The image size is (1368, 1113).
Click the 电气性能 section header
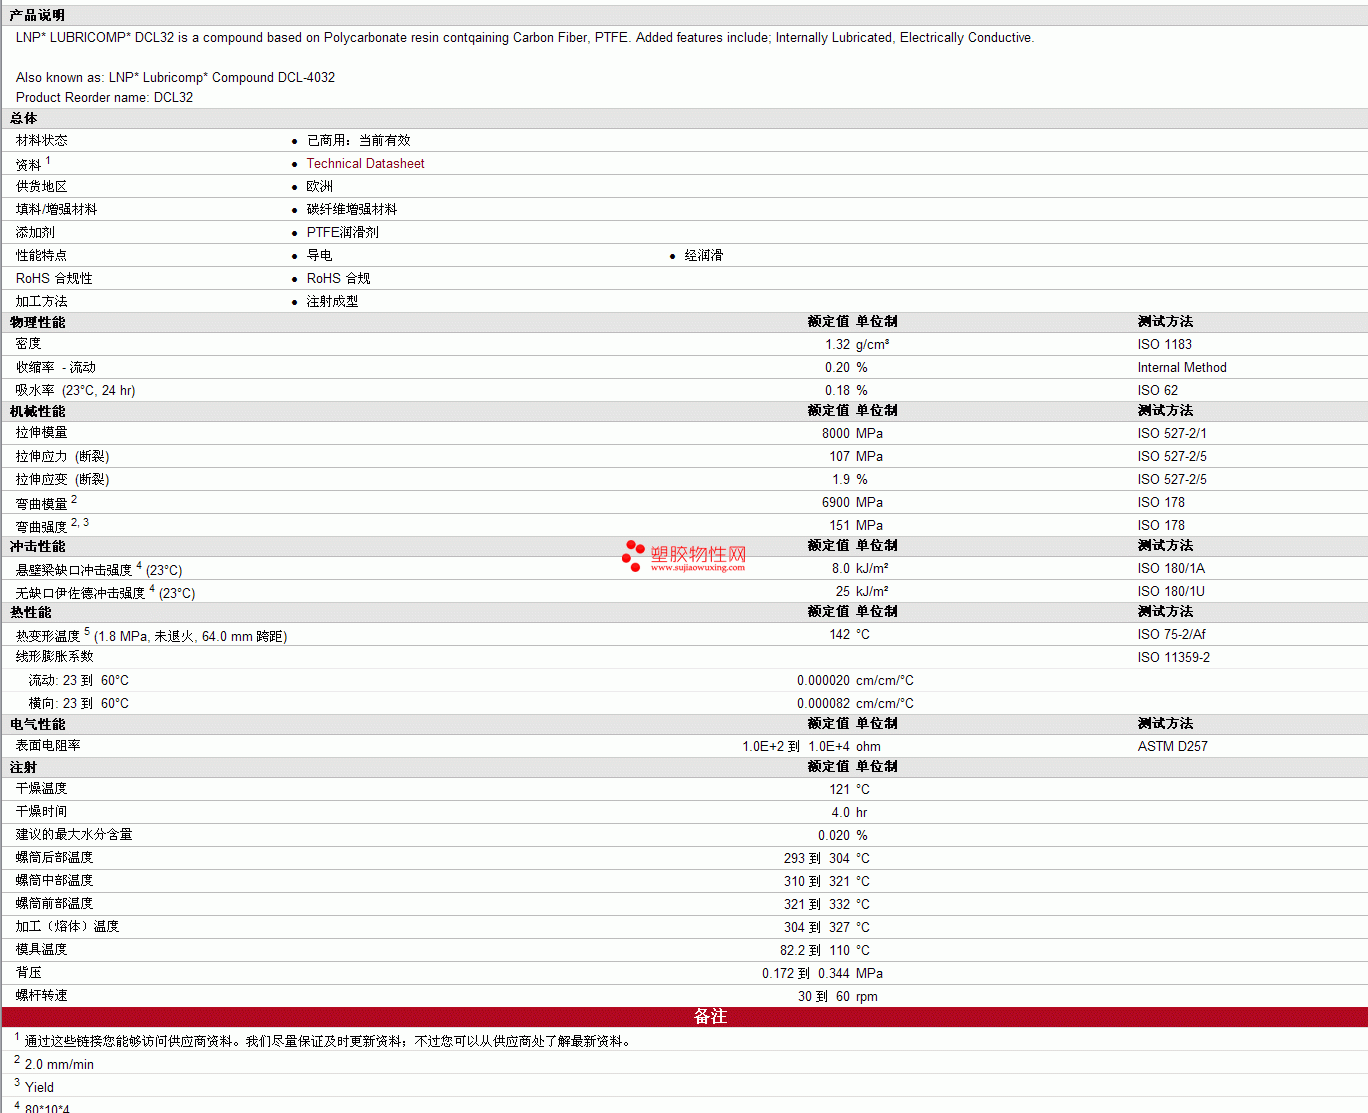[x=37, y=724]
